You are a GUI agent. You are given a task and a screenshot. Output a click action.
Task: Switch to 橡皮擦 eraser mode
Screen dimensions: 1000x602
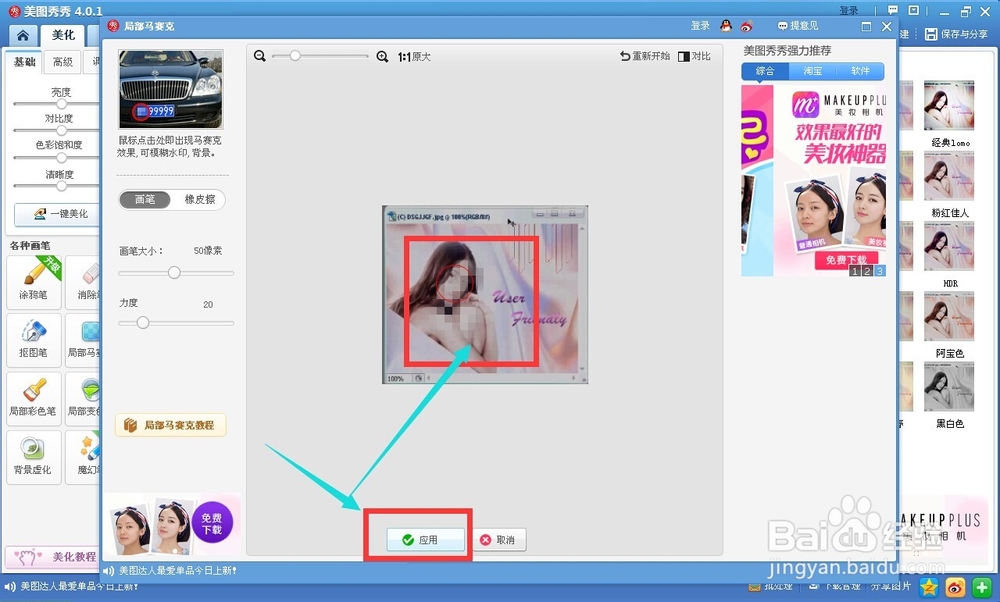pos(200,200)
